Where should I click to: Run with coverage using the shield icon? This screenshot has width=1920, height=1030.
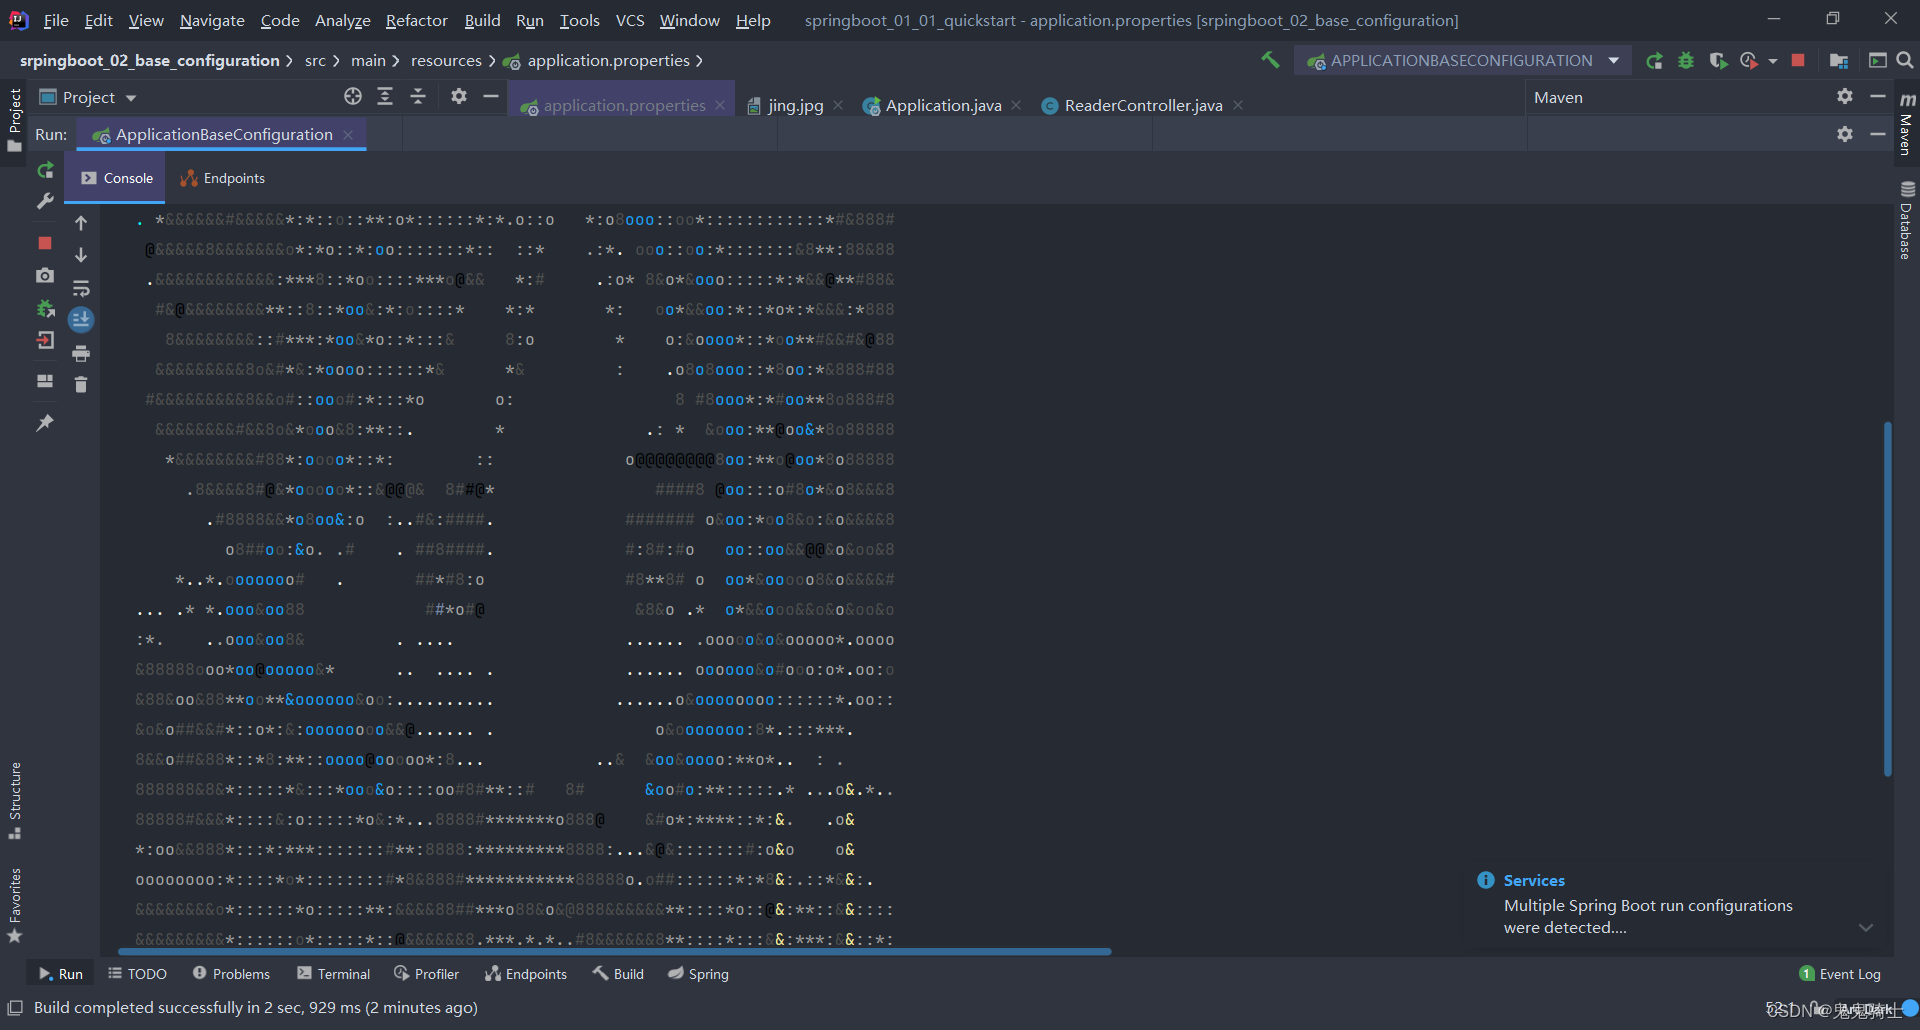(x=1718, y=61)
